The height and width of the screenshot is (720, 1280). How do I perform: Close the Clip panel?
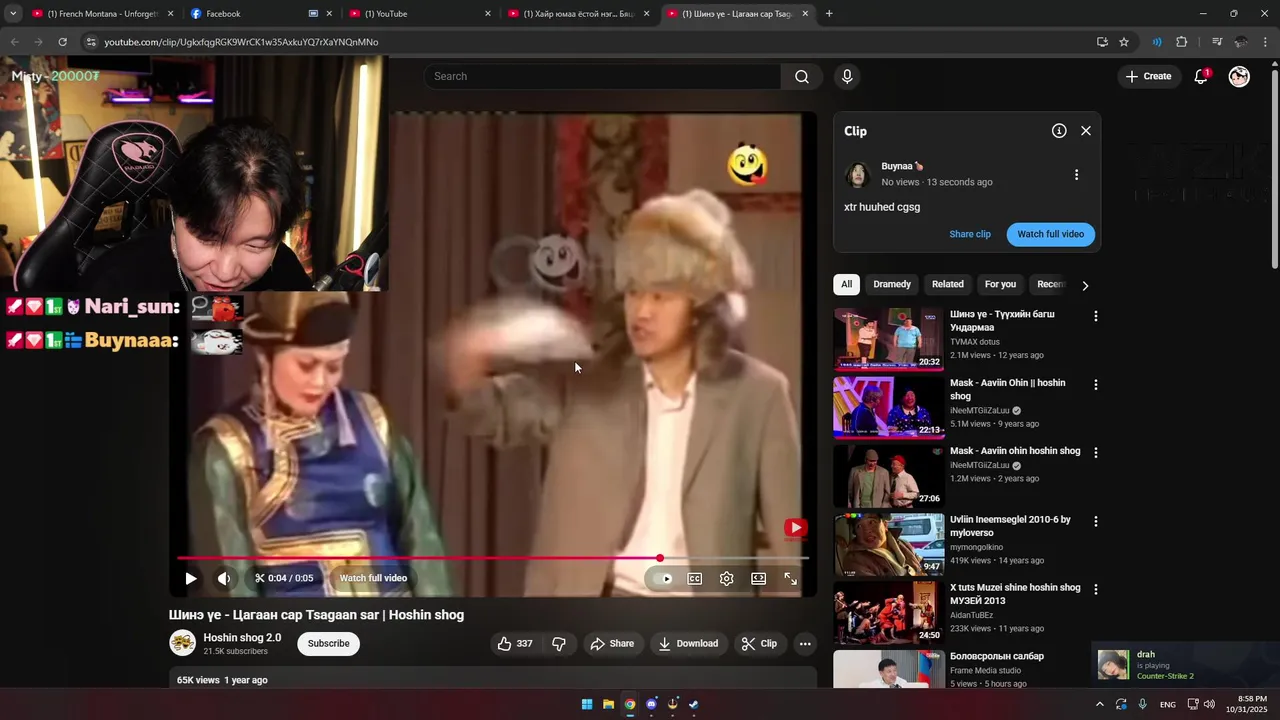click(x=1086, y=131)
